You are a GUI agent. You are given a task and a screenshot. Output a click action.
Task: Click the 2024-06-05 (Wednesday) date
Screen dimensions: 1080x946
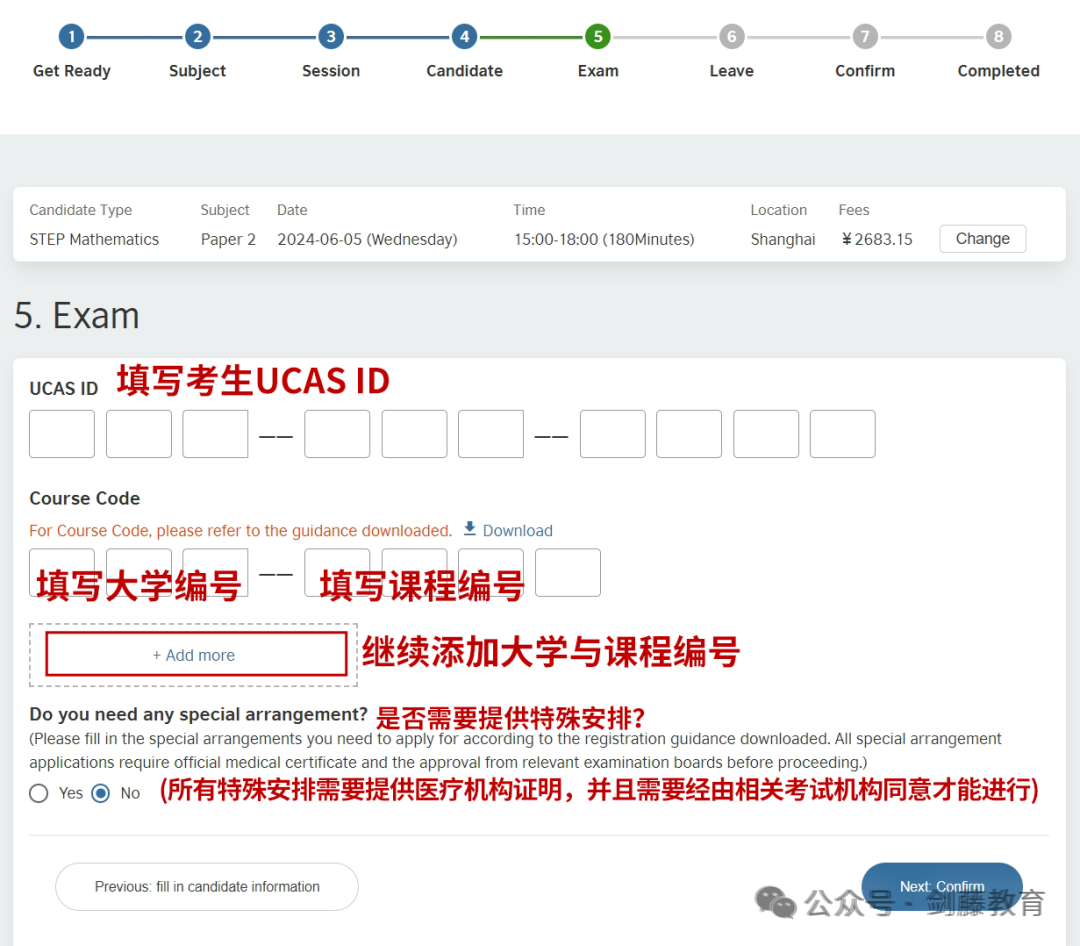tap(367, 239)
